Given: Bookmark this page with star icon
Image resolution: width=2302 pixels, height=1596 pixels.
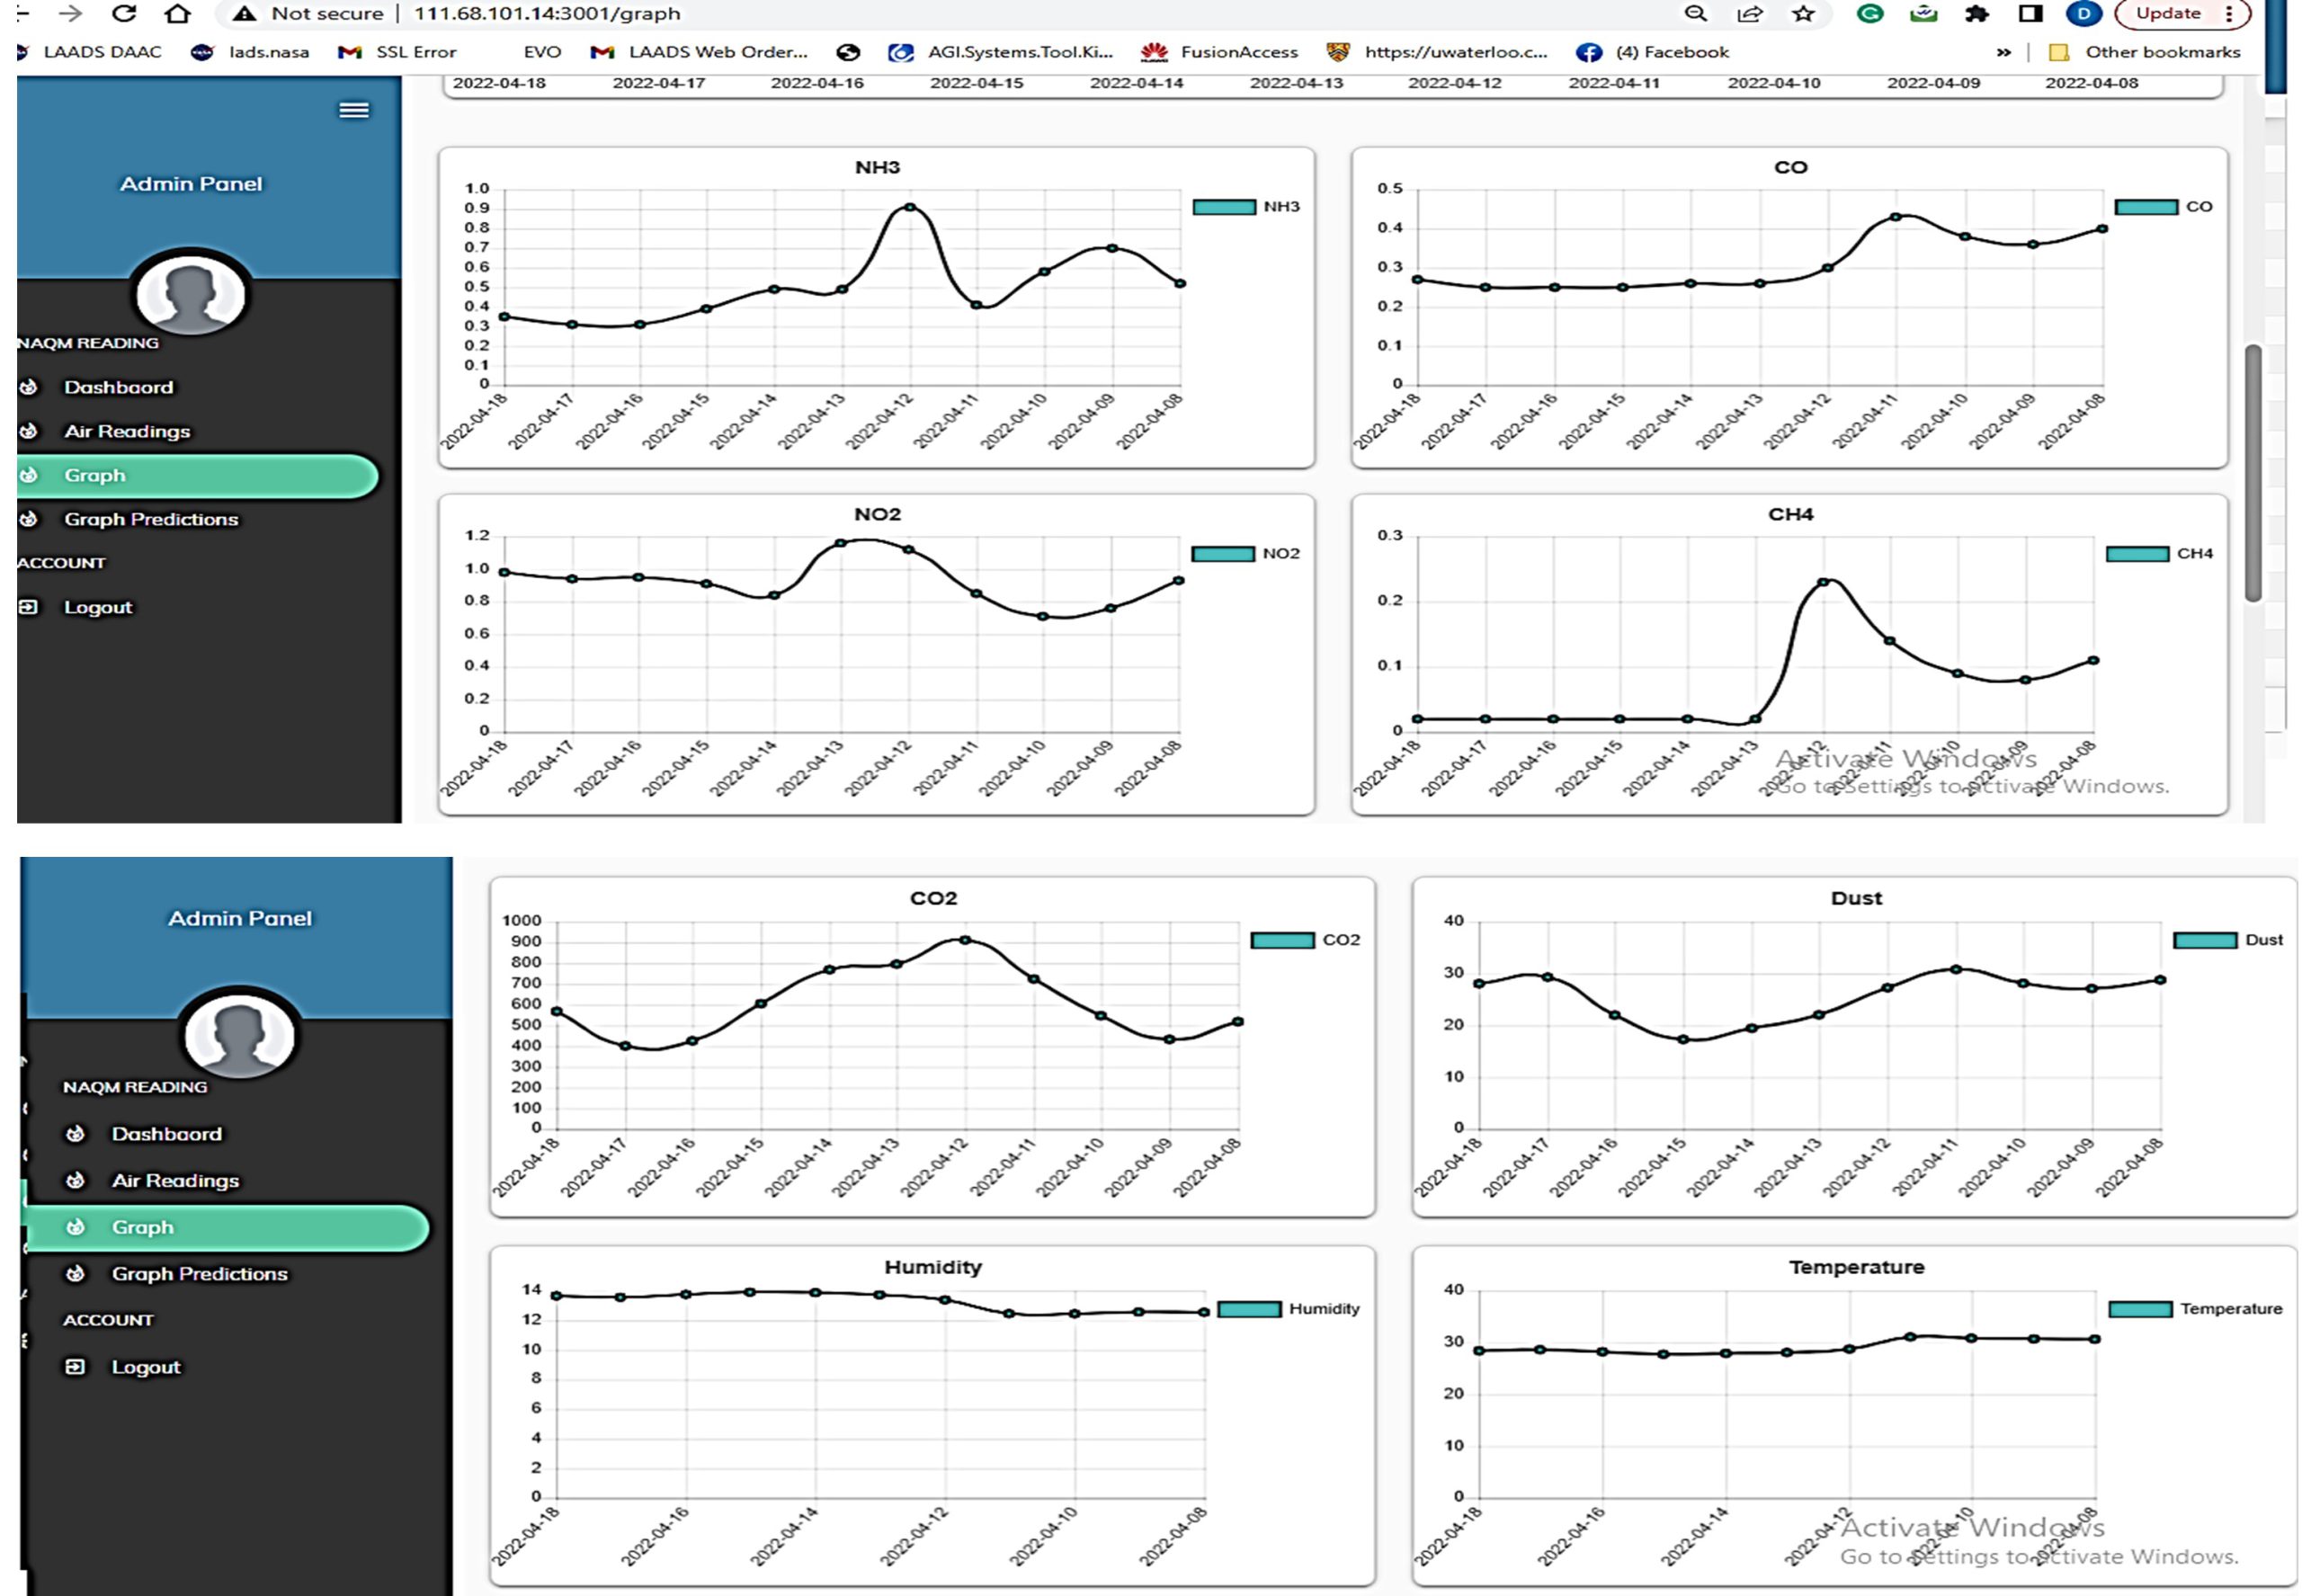Looking at the screenshot, I should 1802,13.
